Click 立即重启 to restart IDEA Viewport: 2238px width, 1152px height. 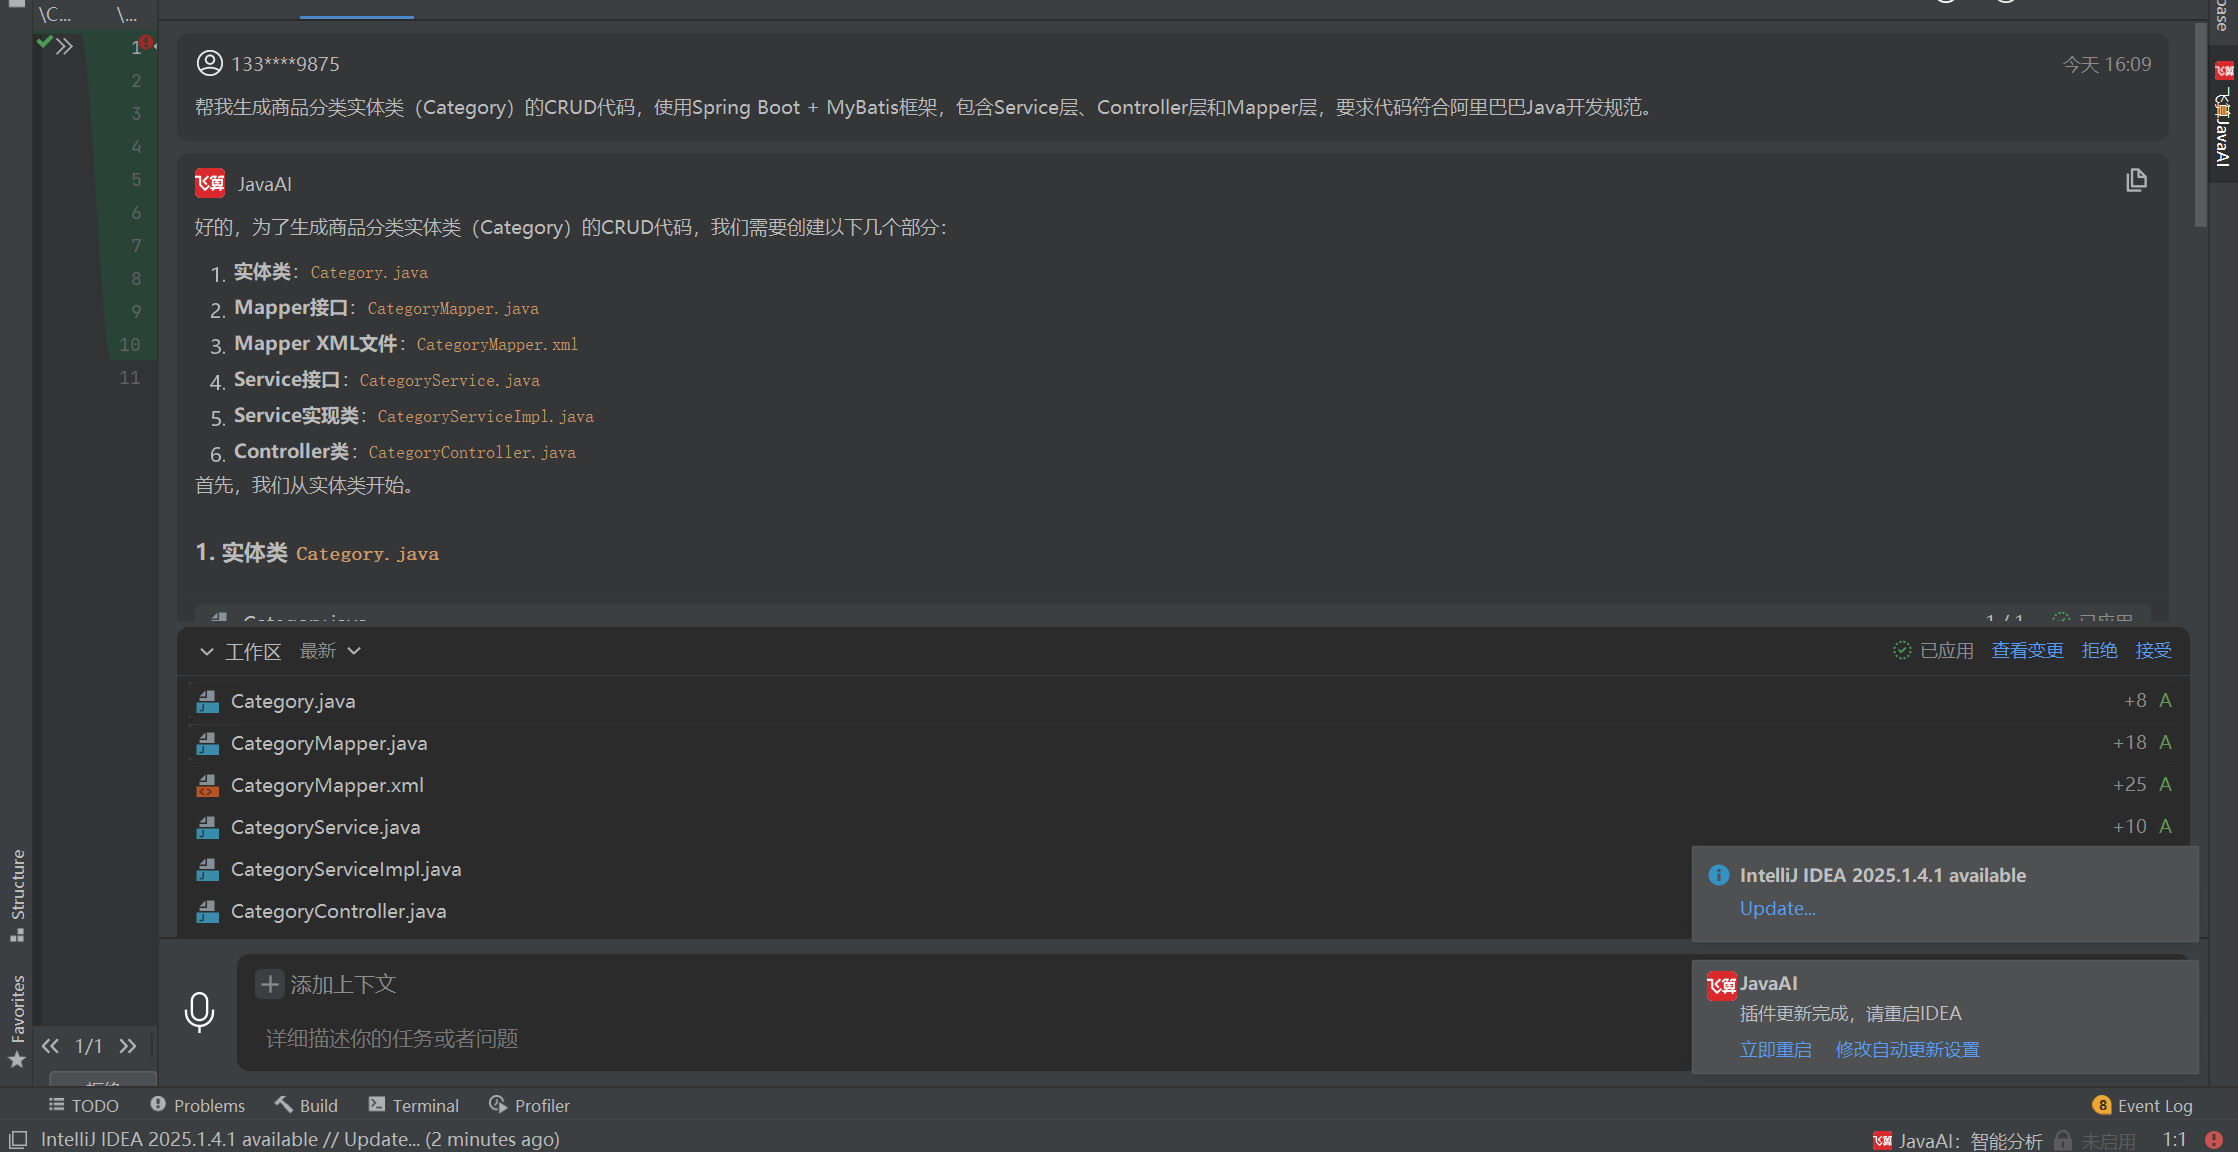tap(1775, 1049)
